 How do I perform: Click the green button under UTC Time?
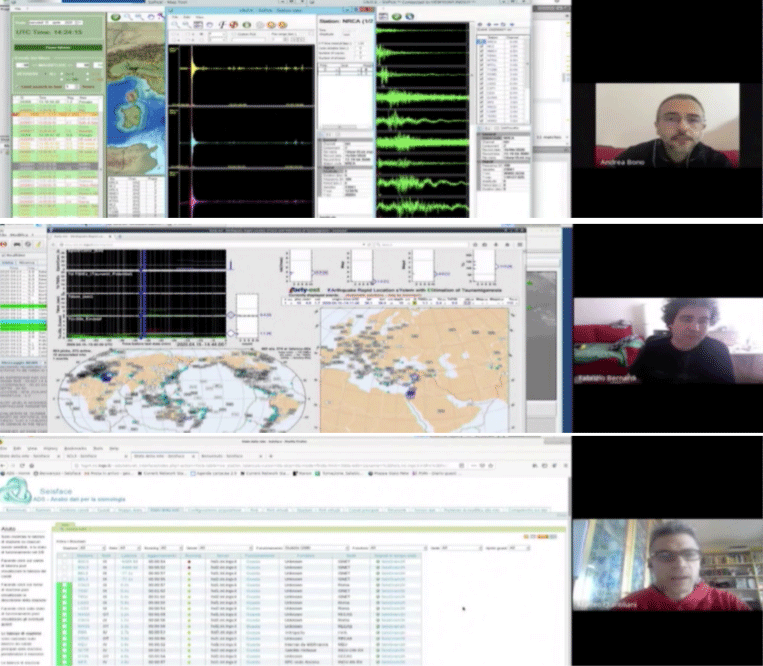tap(58, 48)
